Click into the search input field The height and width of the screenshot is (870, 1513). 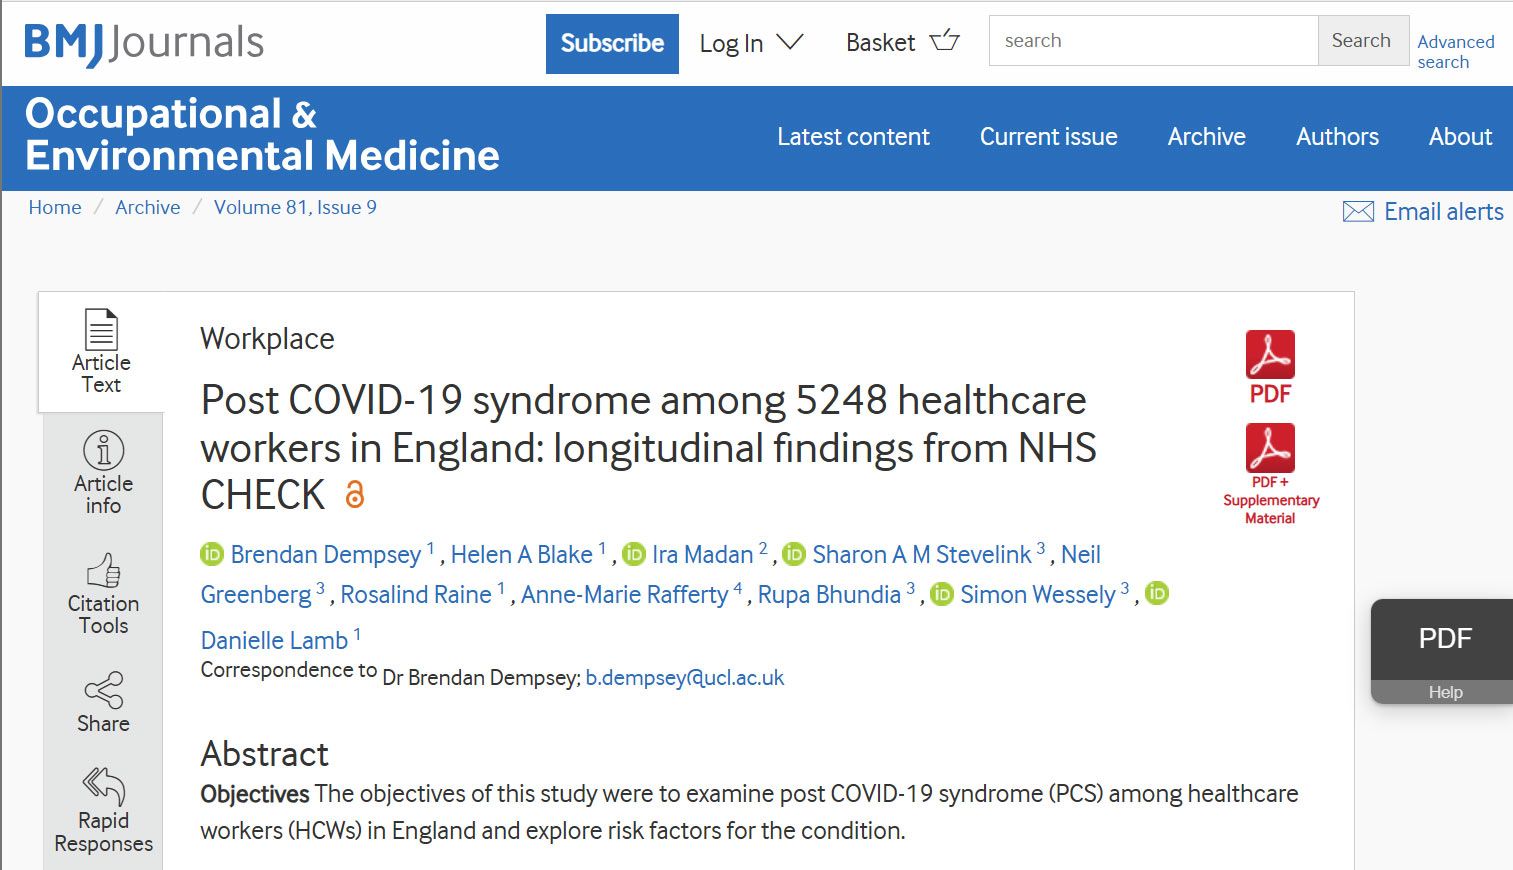[x=1153, y=41]
